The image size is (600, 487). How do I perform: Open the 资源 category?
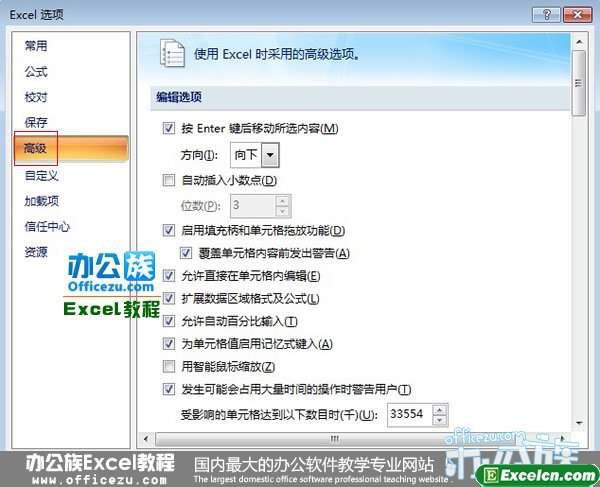[x=36, y=252]
